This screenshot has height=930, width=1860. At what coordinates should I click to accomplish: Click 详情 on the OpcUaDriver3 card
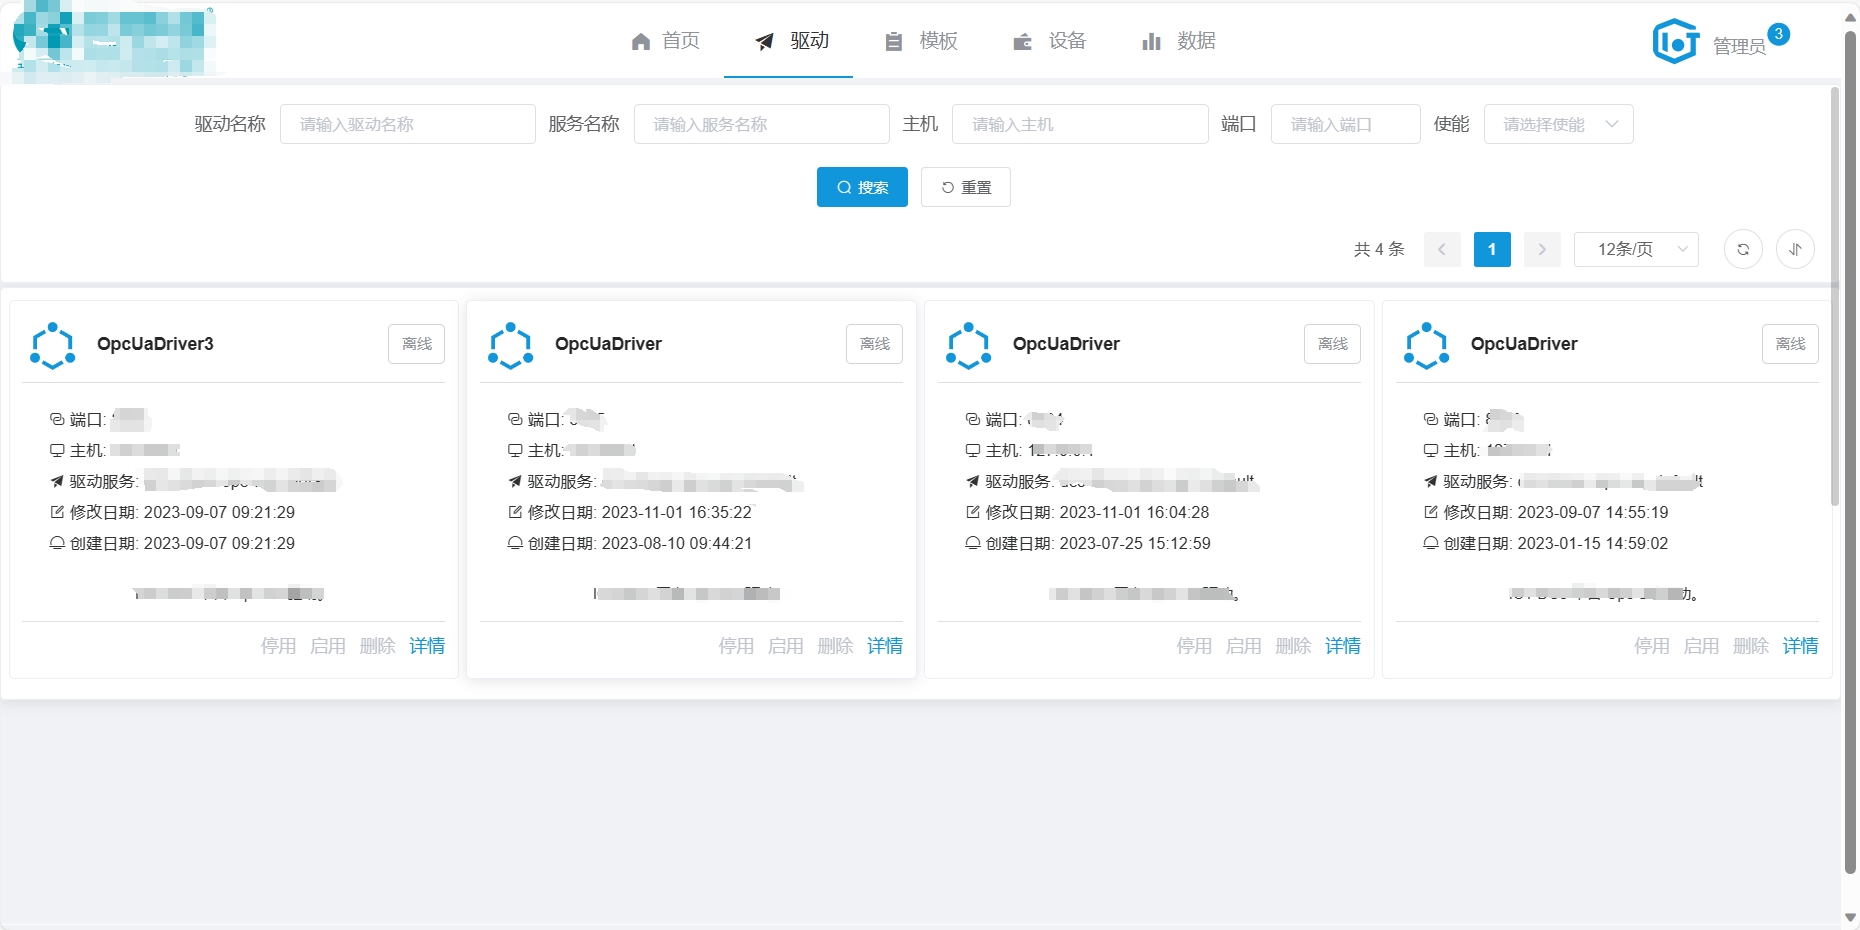coord(427,646)
